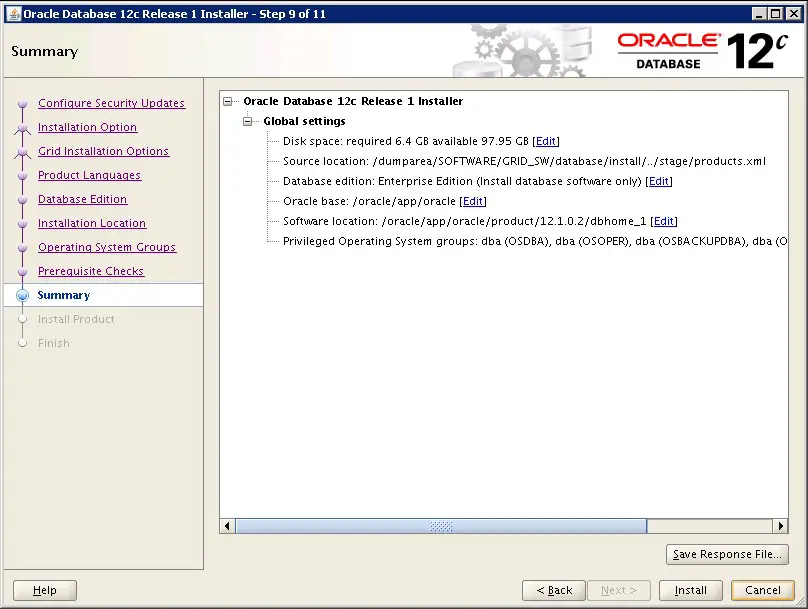
Task: Go to the Installation Option step
Action: click(x=88, y=127)
